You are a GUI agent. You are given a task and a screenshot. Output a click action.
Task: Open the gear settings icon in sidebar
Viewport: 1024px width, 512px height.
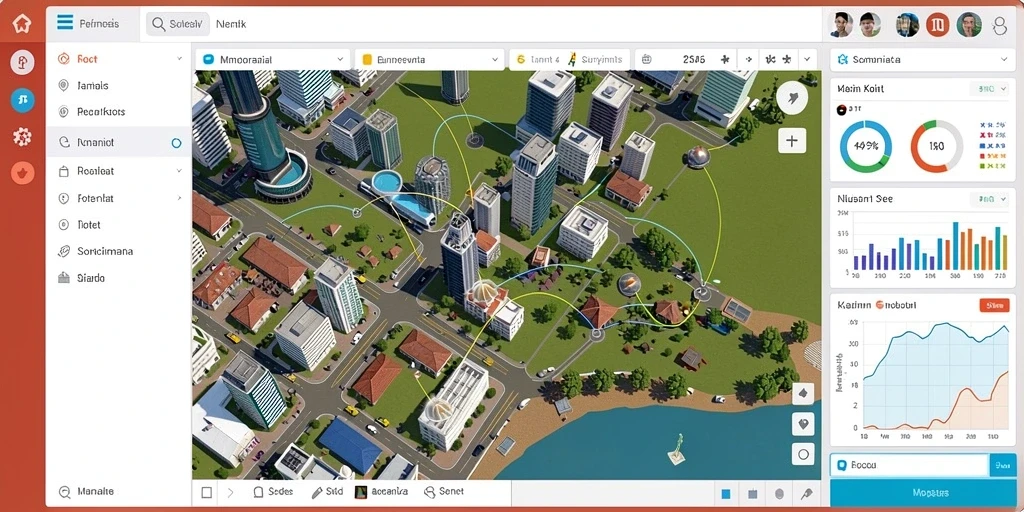pos(22,136)
